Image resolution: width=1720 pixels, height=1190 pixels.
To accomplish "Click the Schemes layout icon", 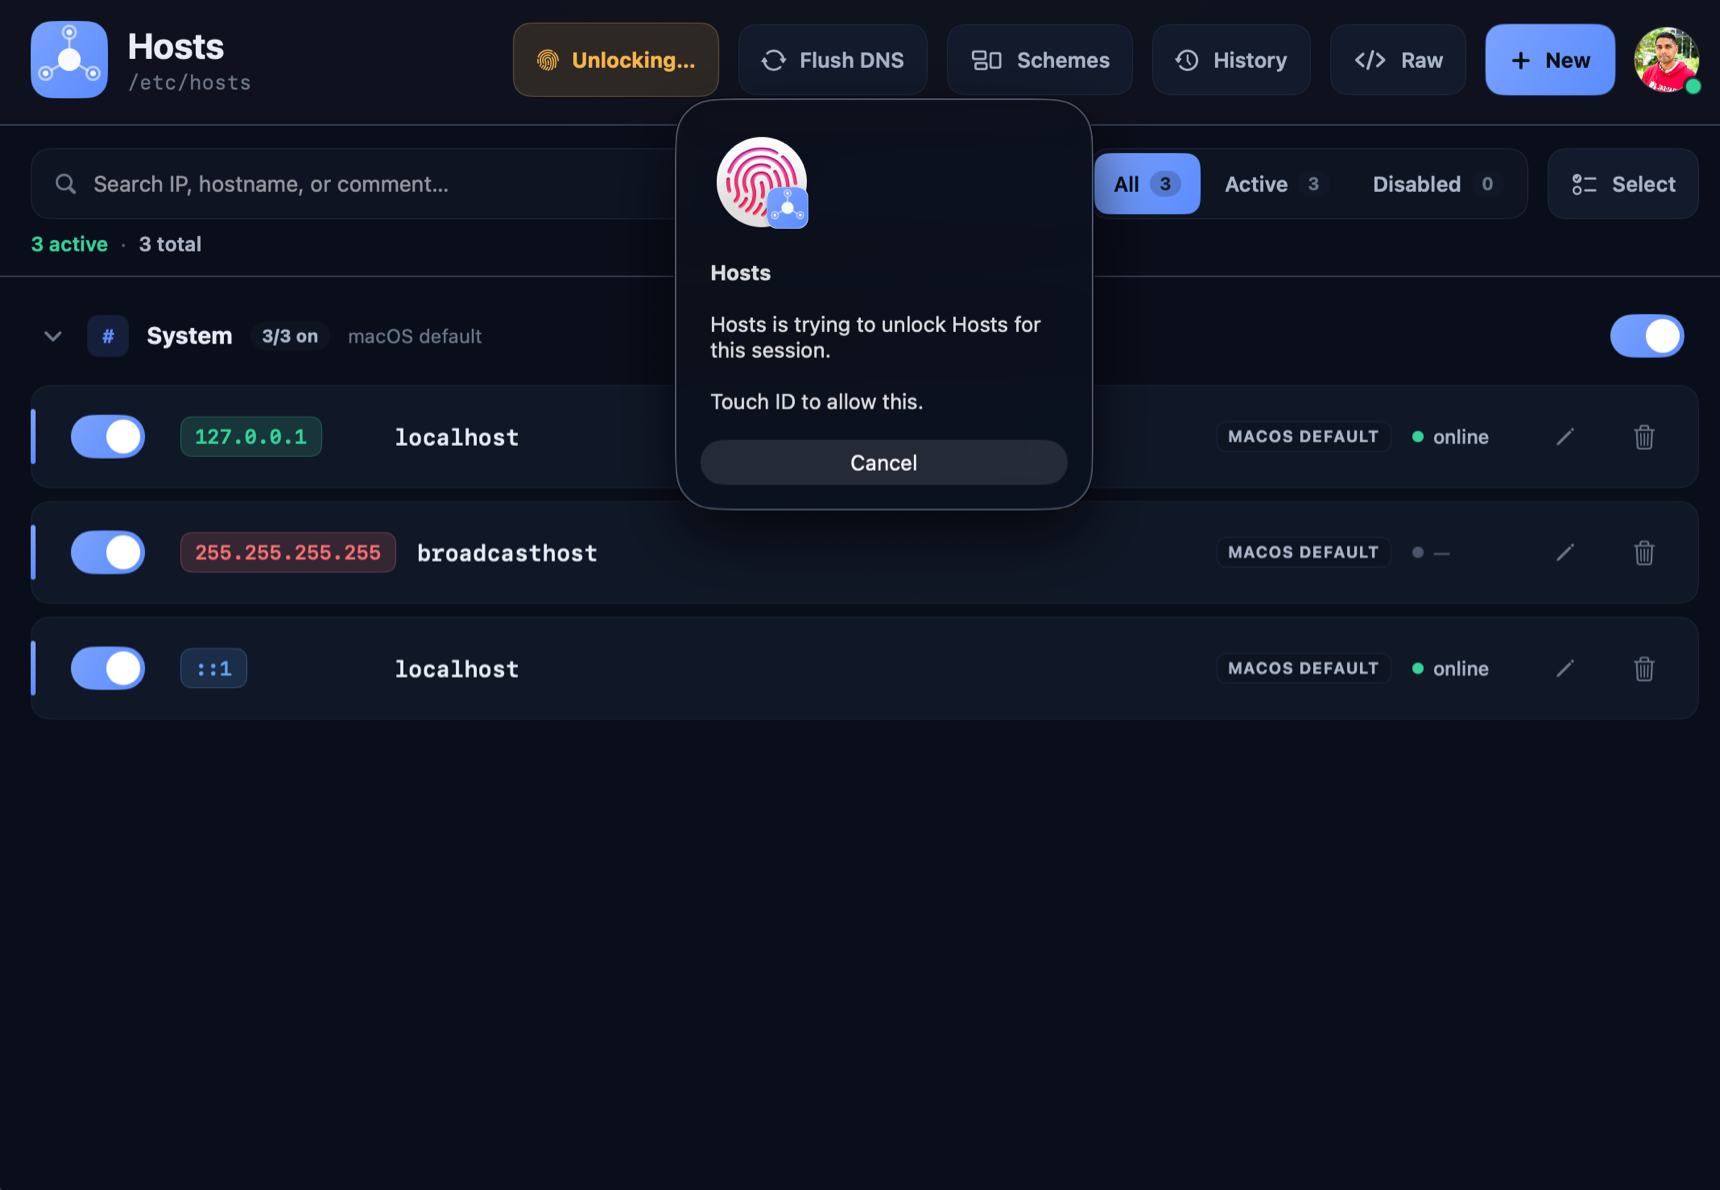I will (987, 60).
